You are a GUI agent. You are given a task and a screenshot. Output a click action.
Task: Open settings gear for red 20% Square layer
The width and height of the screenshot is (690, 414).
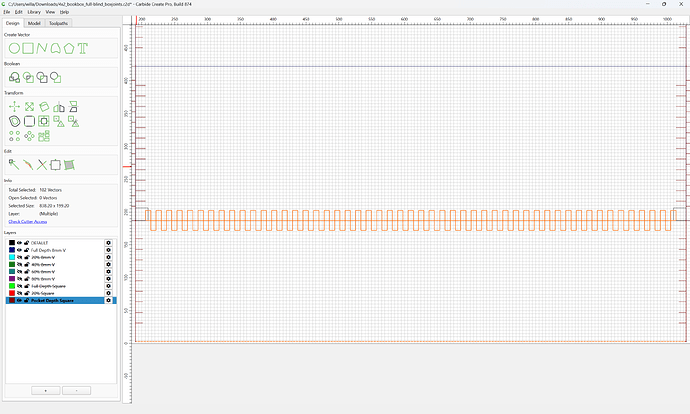108,293
